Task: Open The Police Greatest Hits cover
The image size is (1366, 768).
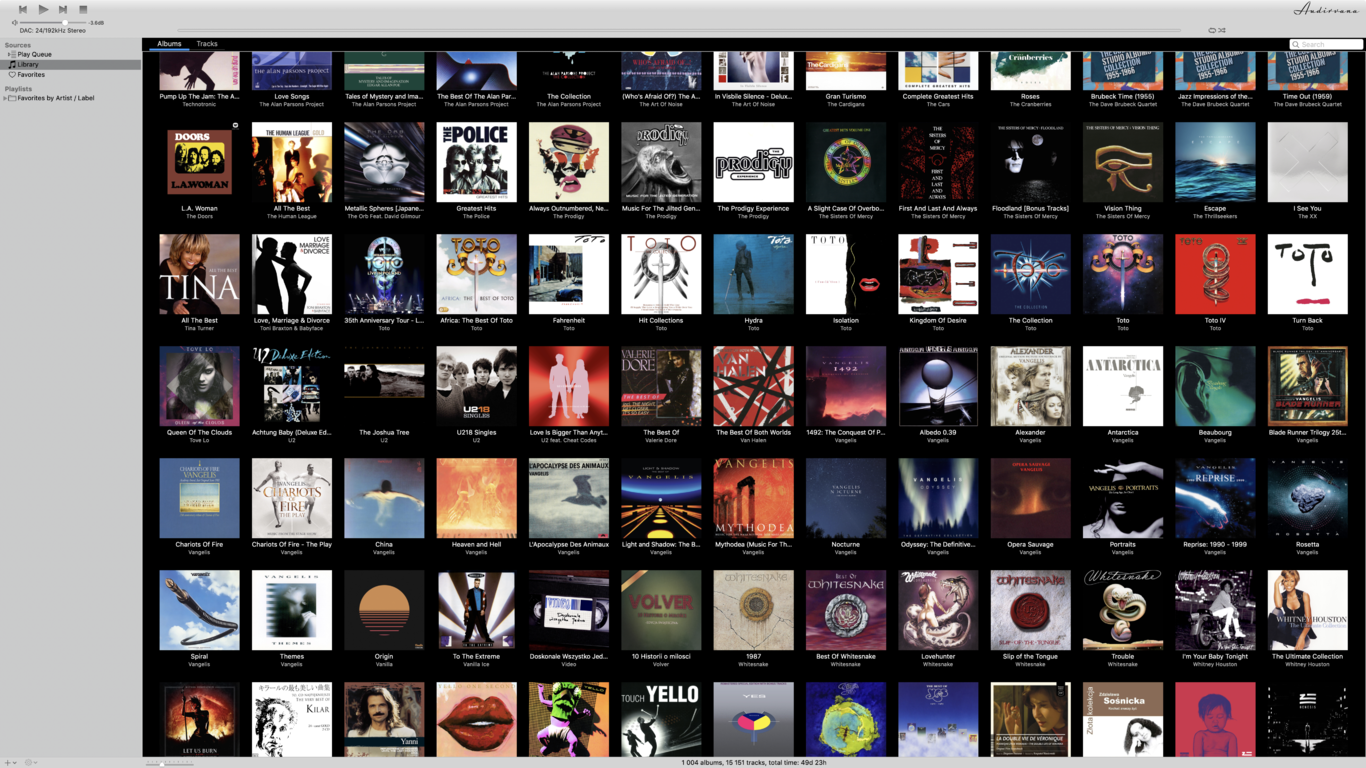Action: [476, 162]
